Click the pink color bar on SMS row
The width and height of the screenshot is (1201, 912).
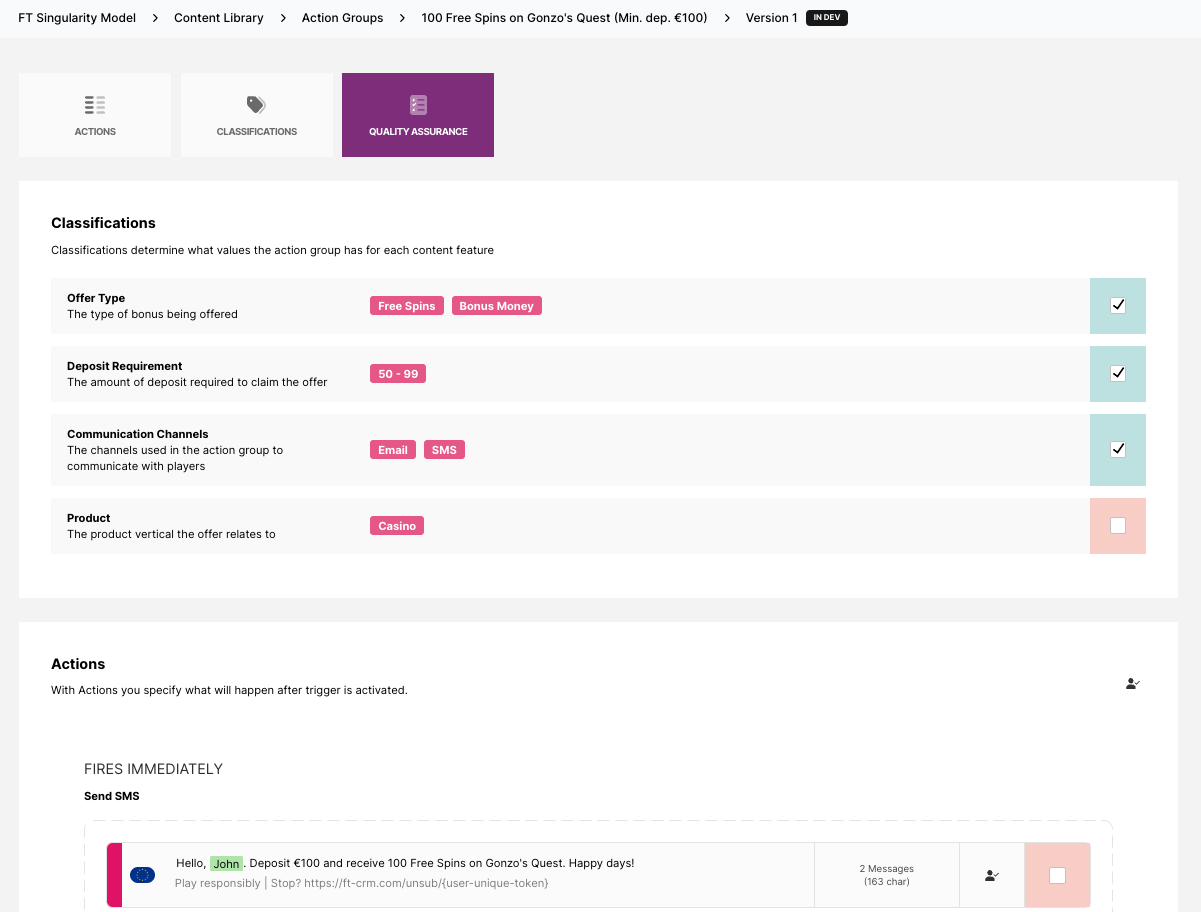click(114, 876)
